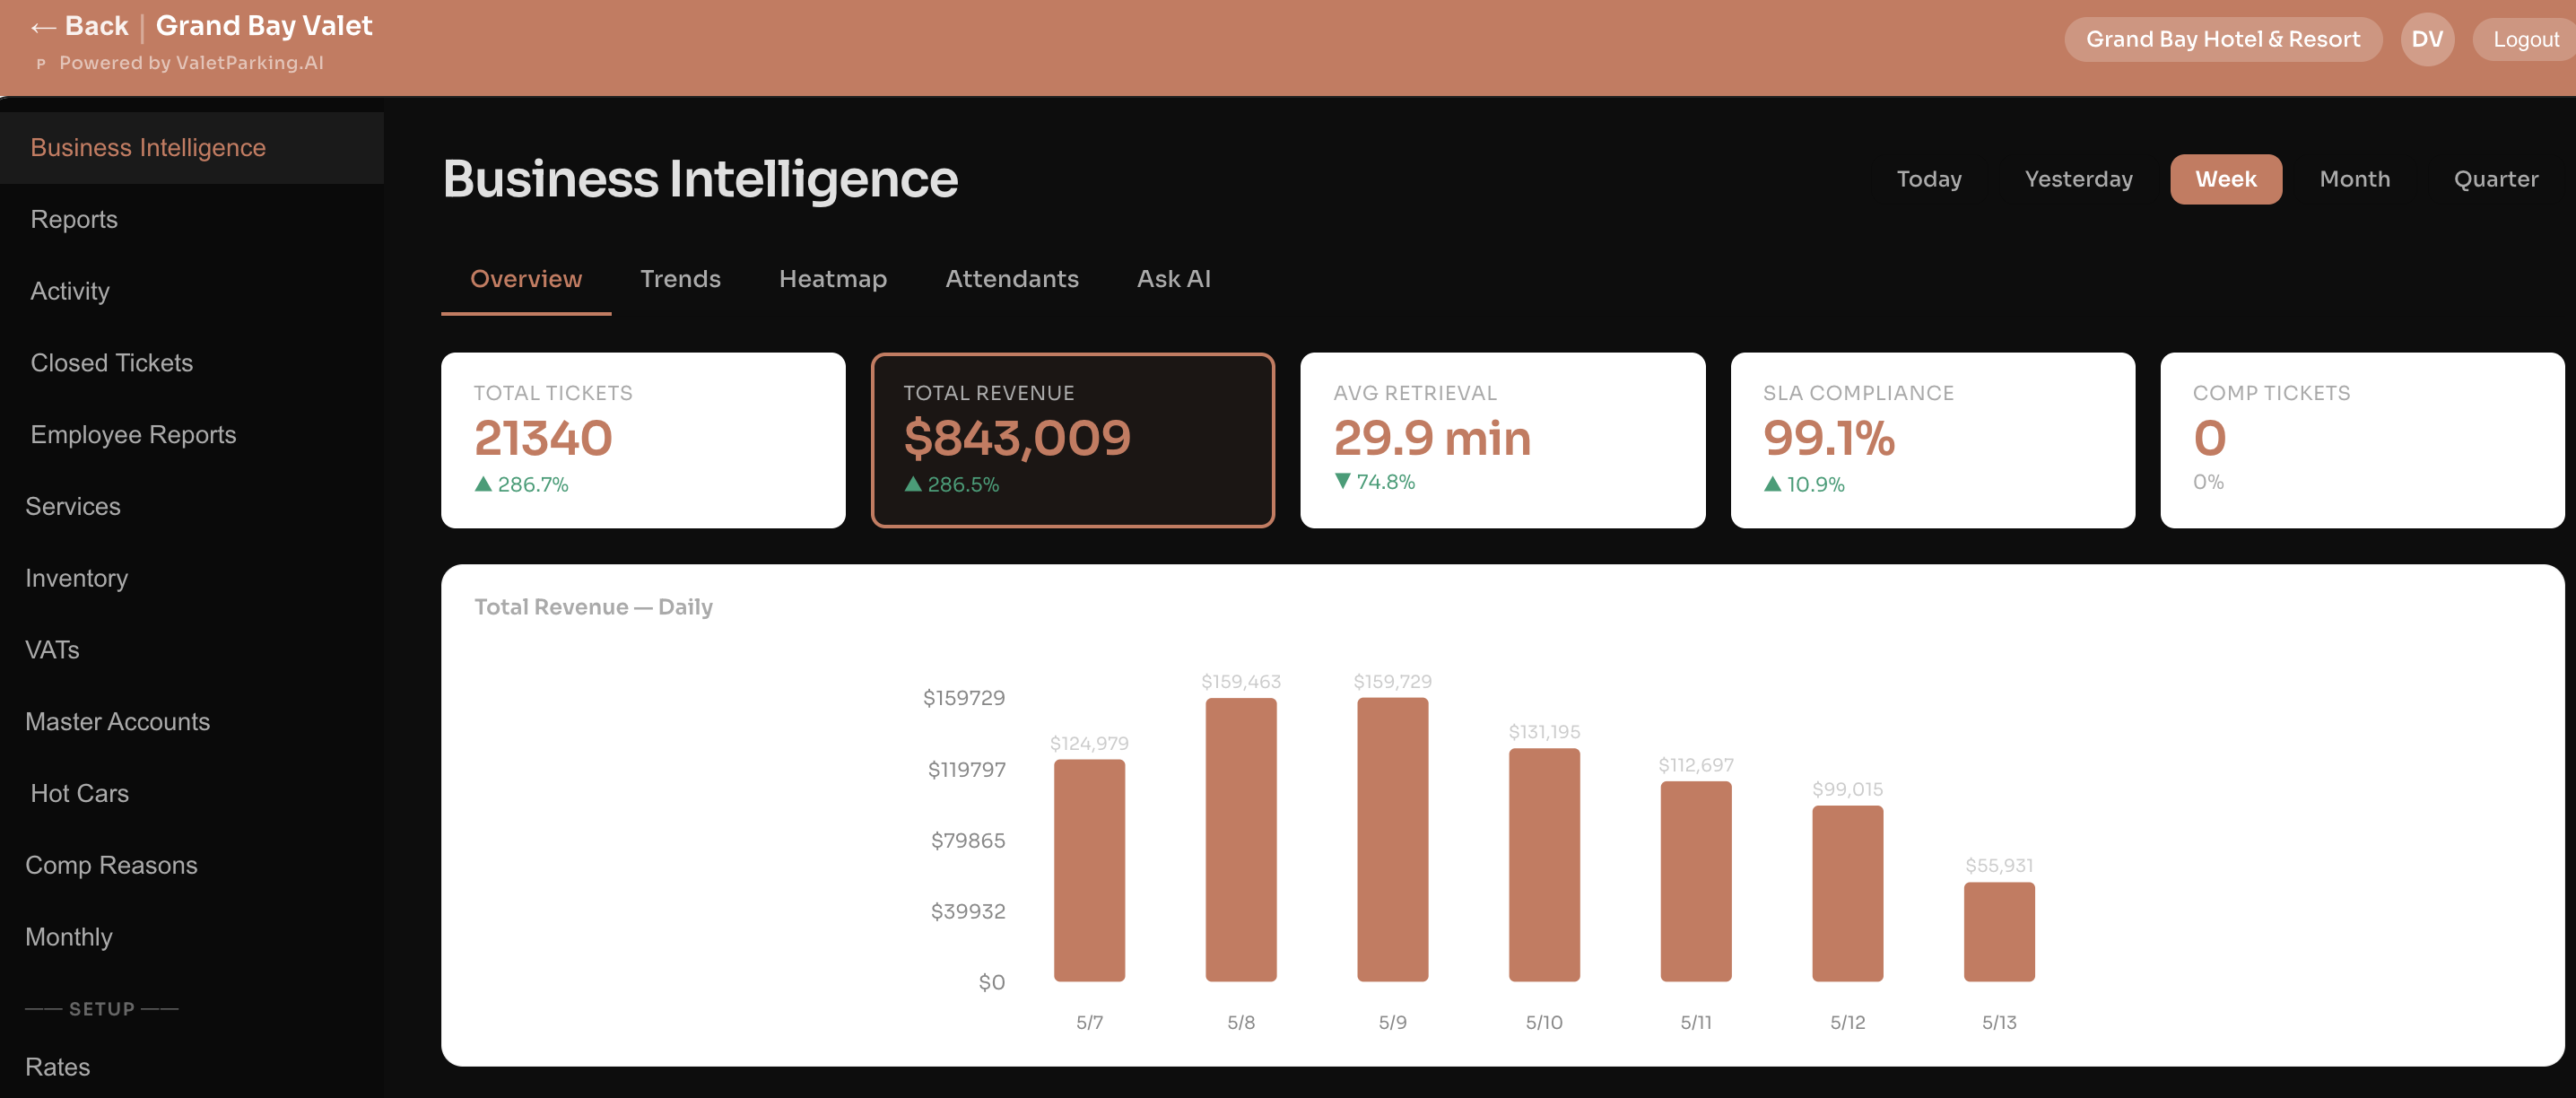The image size is (2576, 1098).
Task: Click the 5/11 revenue bar
Action: [x=1696, y=882]
